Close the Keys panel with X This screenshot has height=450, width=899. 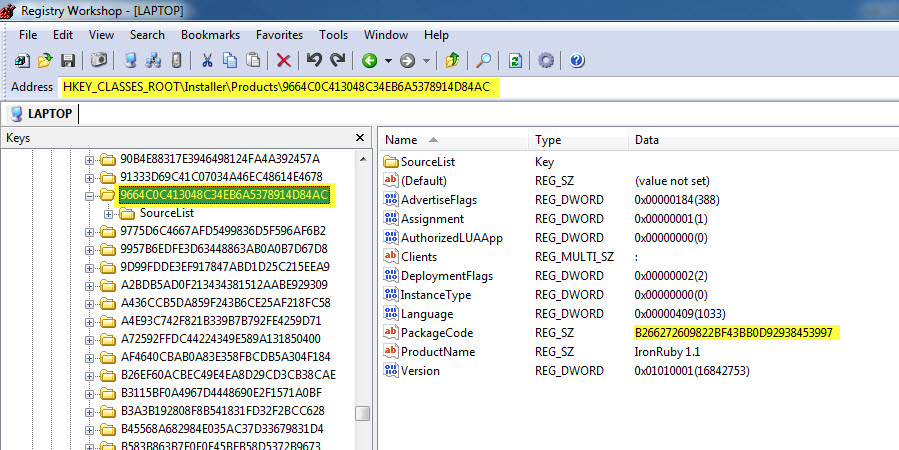point(359,138)
